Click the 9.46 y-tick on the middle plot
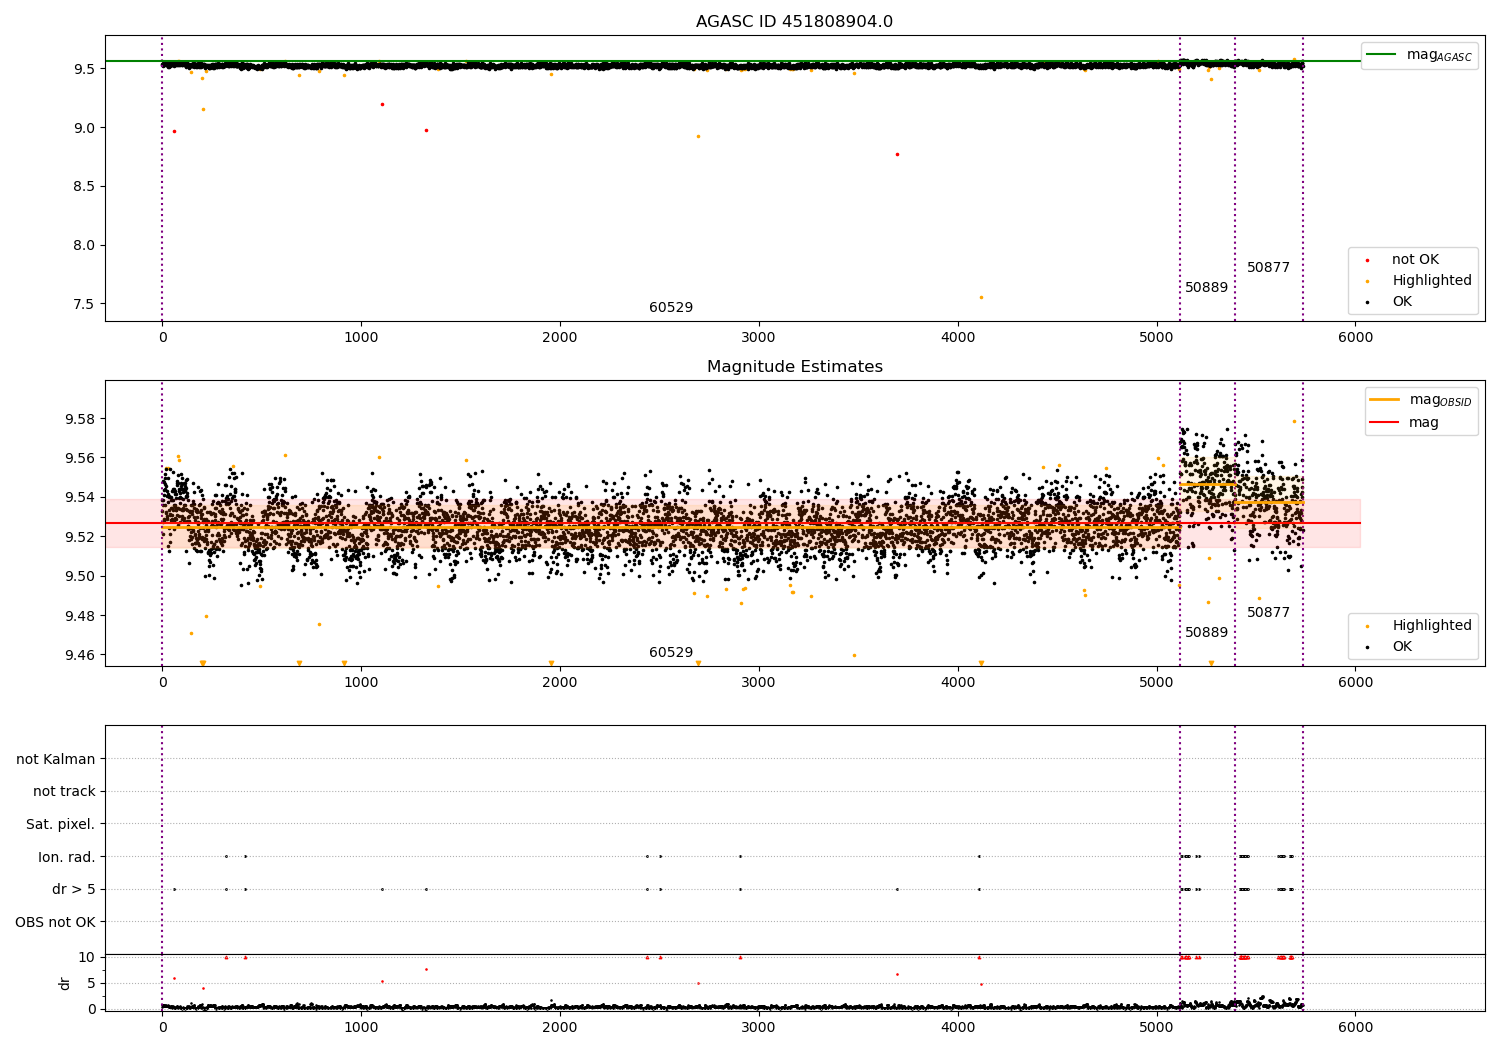The image size is (1500, 1050). [x=81, y=655]
